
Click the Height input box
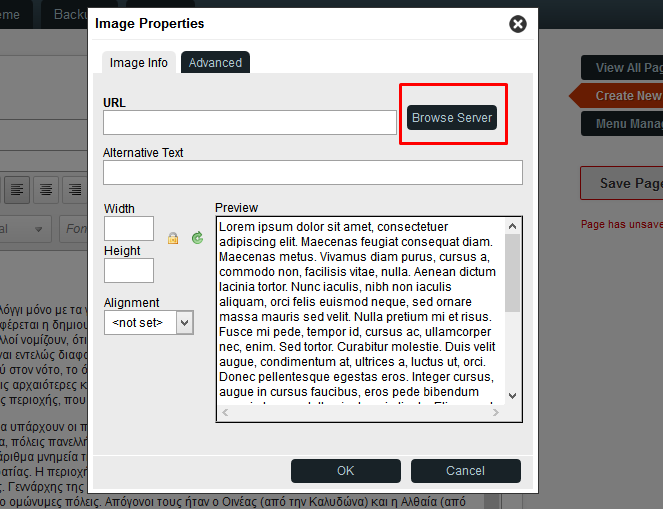129,271
